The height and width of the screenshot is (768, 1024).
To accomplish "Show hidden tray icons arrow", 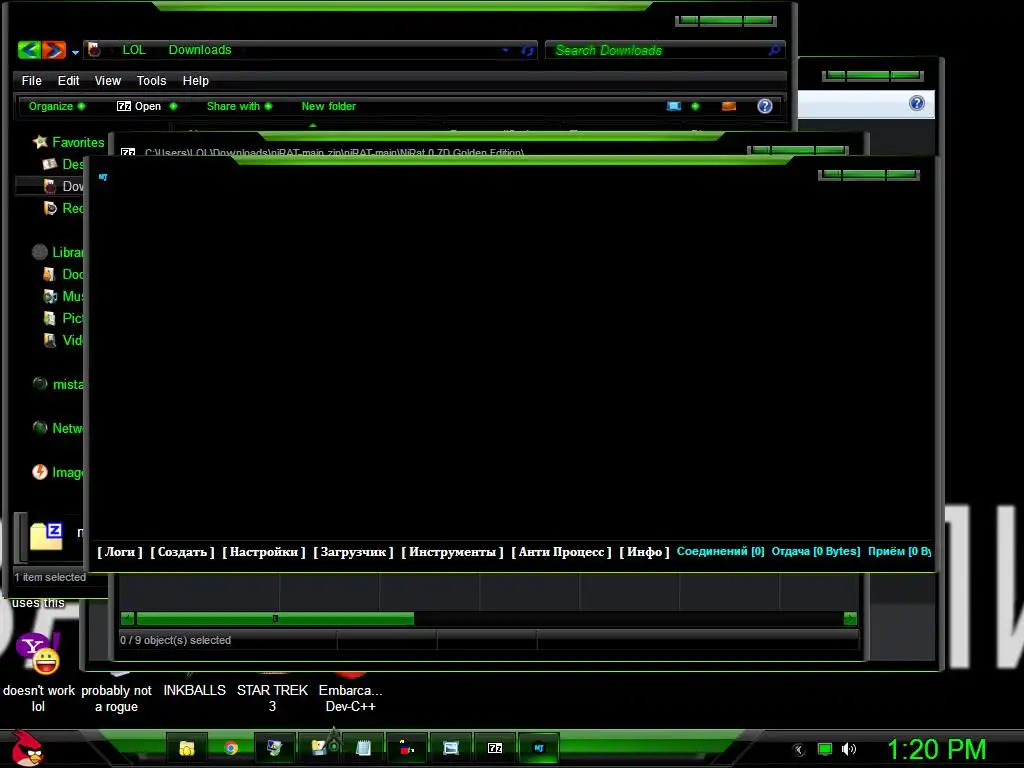I will 798,750.
